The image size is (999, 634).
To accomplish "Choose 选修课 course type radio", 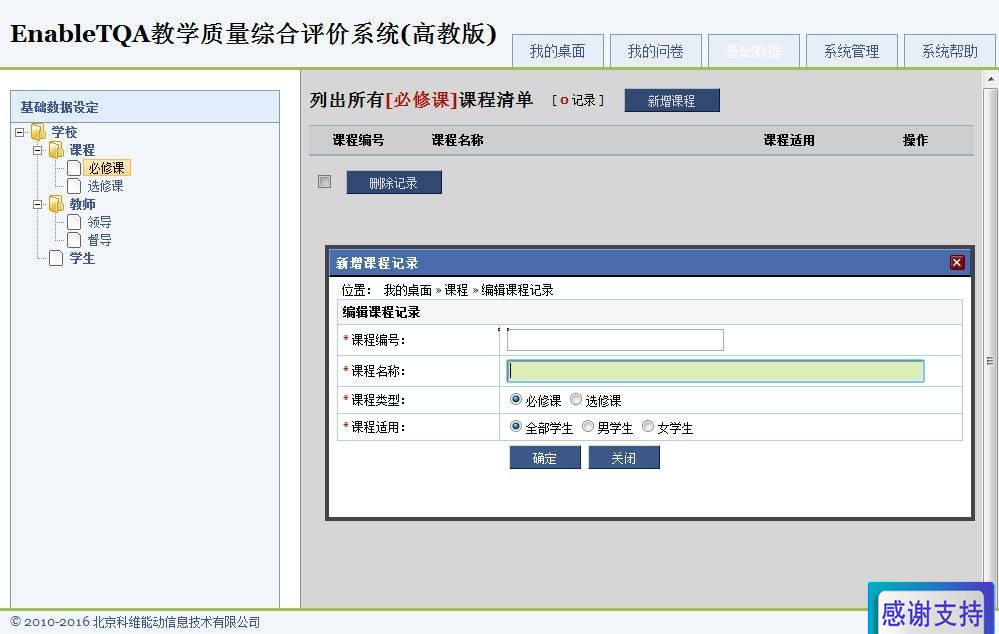I will pyautogui.click(x=575, y=399).
